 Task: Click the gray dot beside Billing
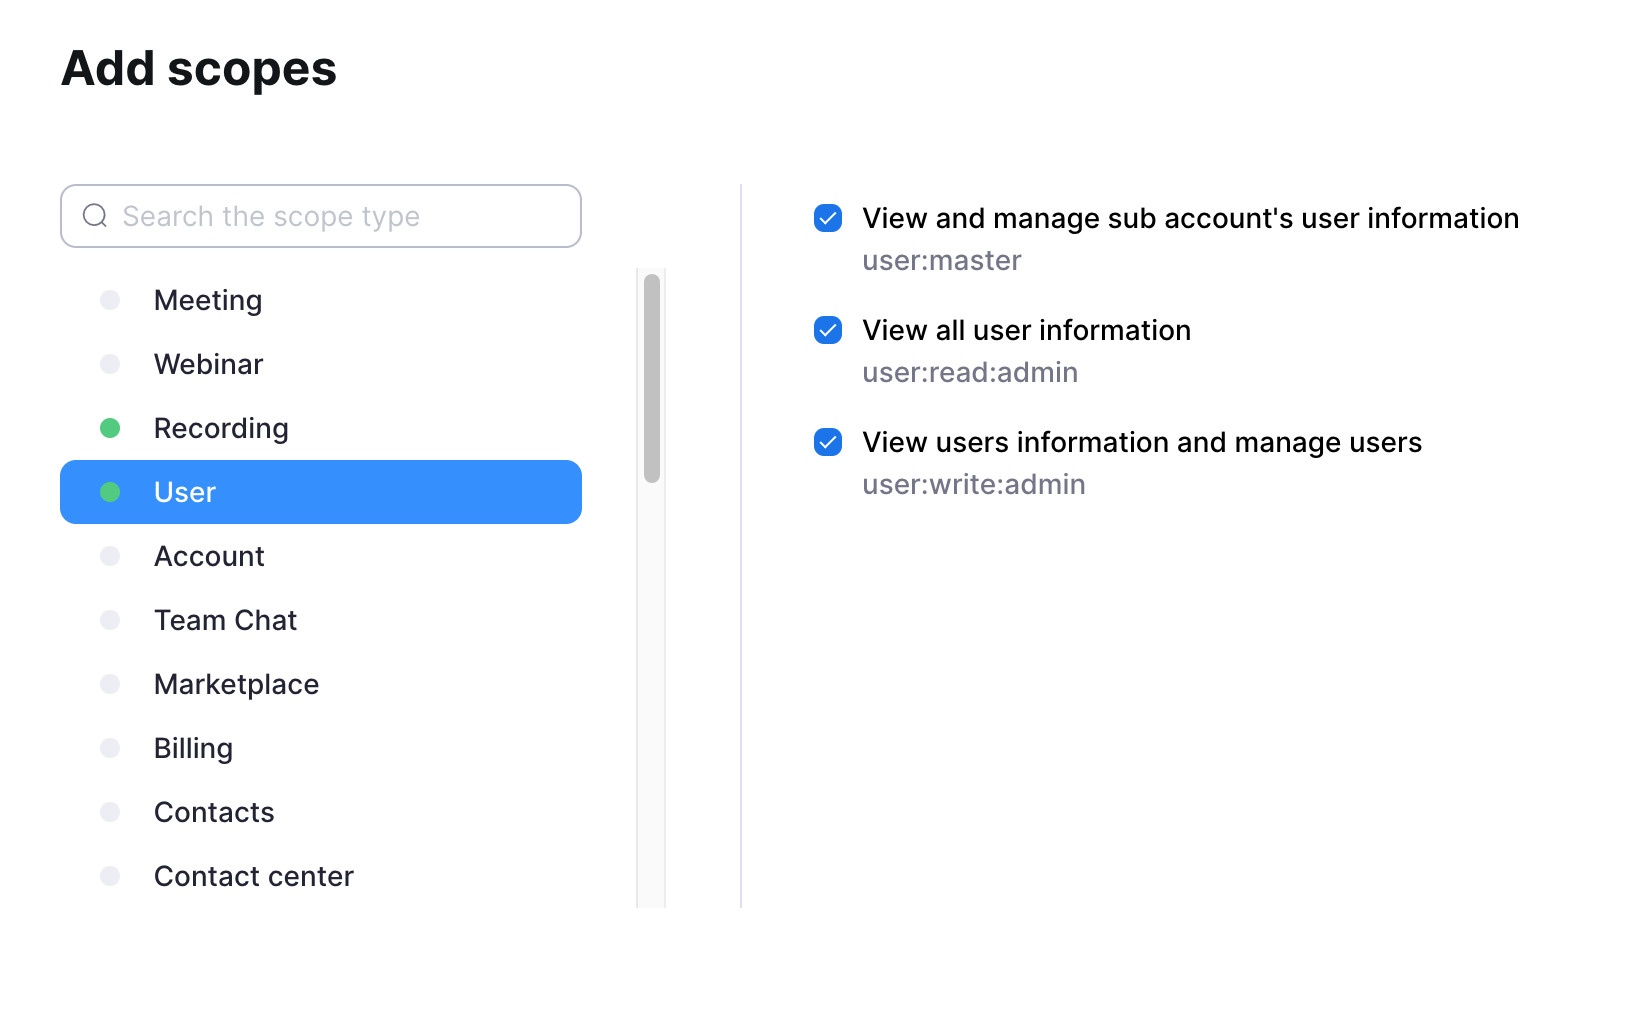pos(110,748)
